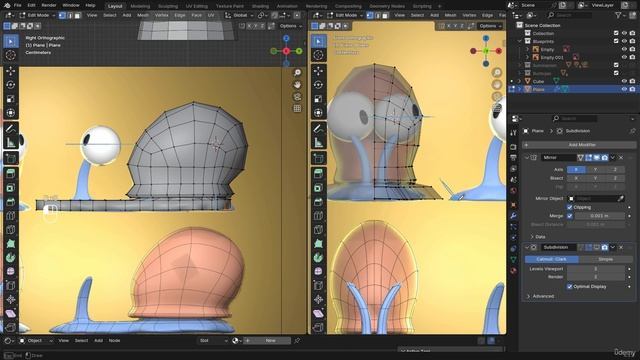Image resolution: width=640 pixels, height=360 pixels.
Task: Toggle camera view icon in left viewport
Action: 297,97
